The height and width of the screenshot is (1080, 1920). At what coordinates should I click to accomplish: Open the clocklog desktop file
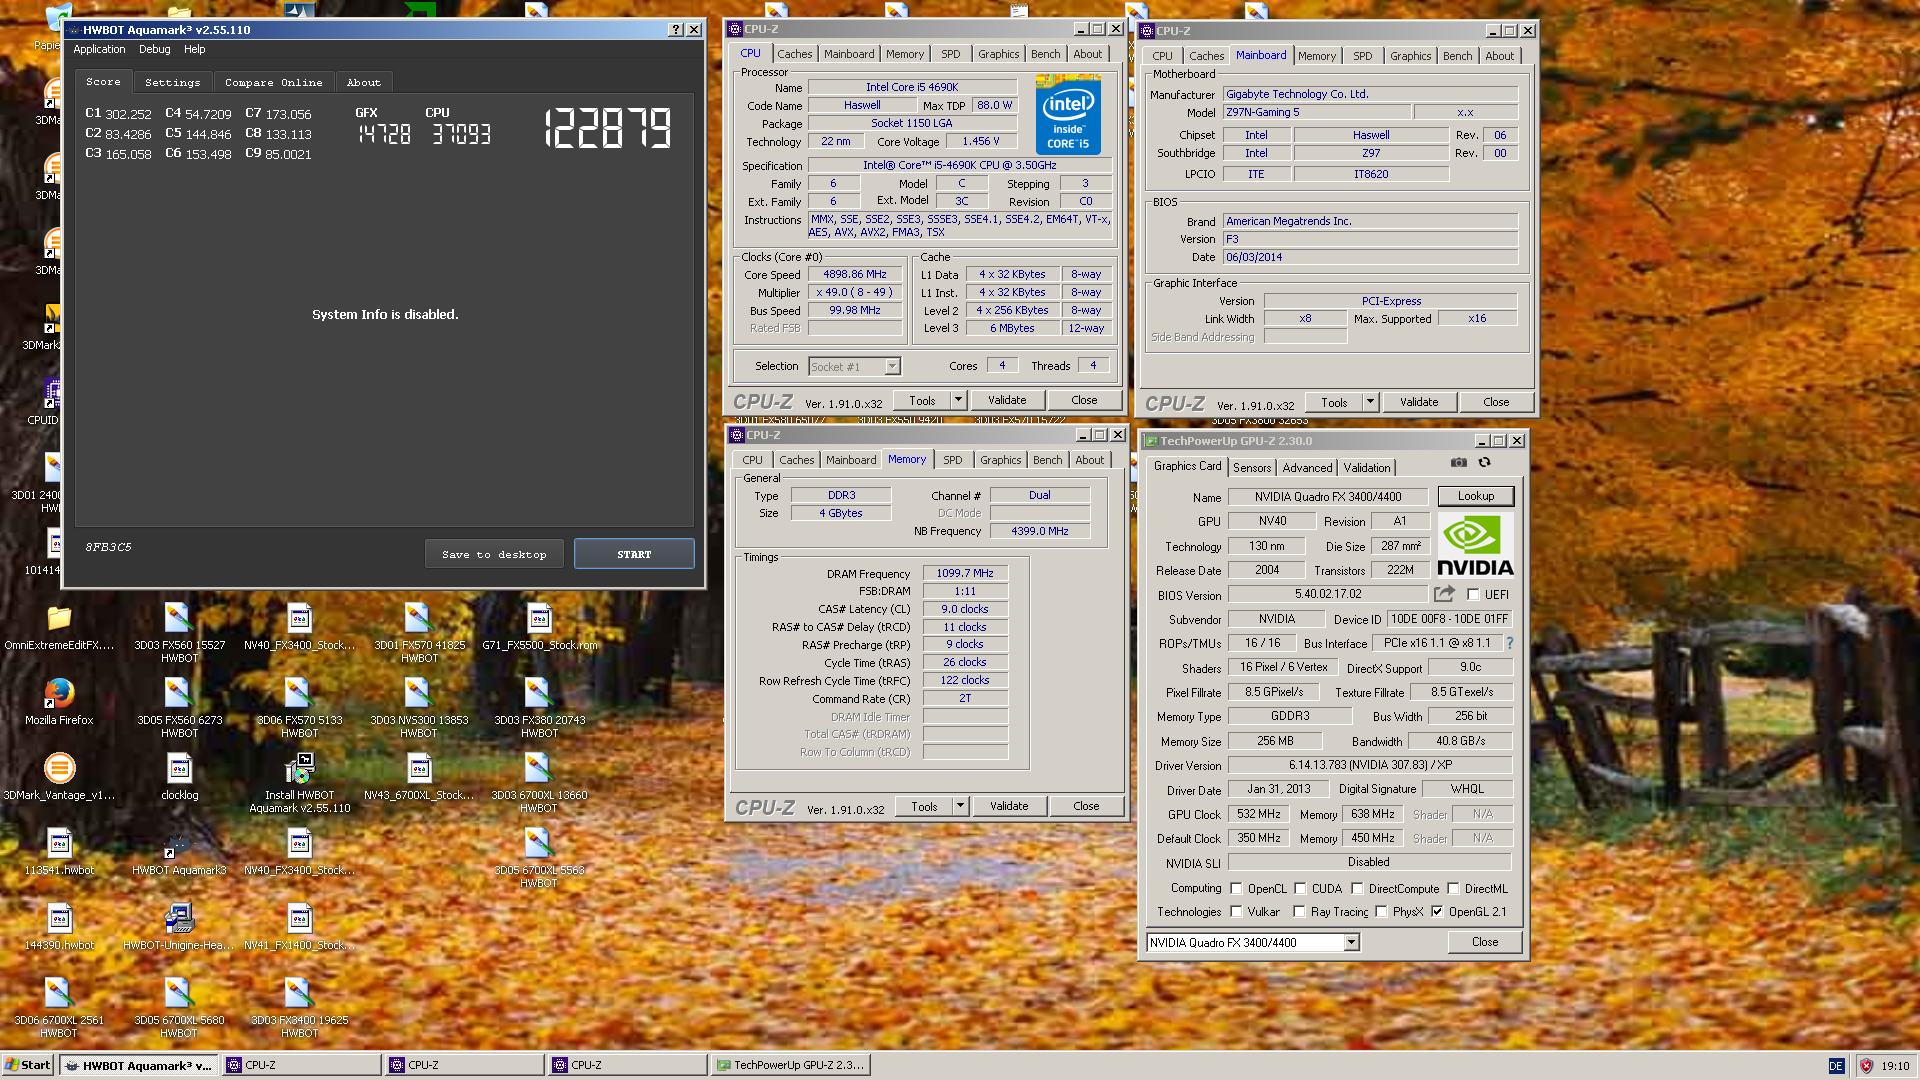(x=180, y=776)
